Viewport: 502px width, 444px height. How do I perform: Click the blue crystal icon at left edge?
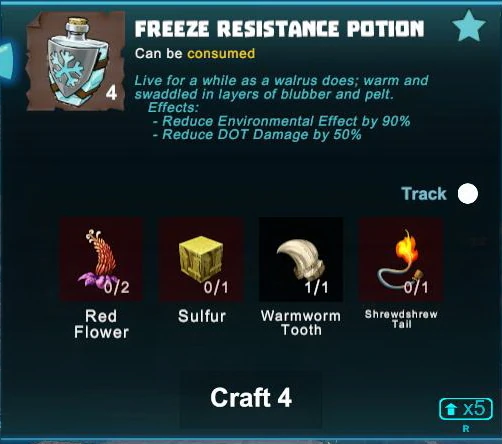click(7, 60)
